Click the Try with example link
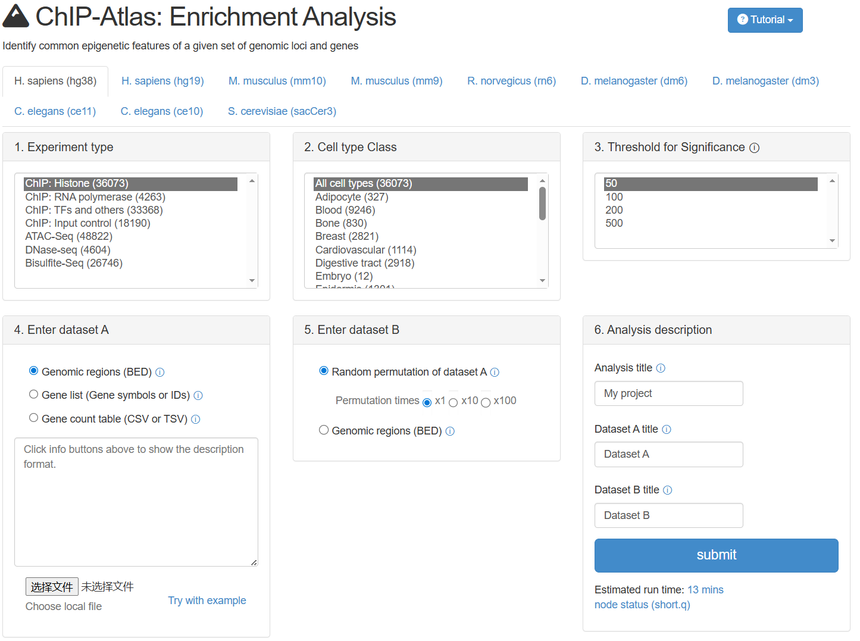The width and height of the screenshot is (860, 641). tap(207, 600)
